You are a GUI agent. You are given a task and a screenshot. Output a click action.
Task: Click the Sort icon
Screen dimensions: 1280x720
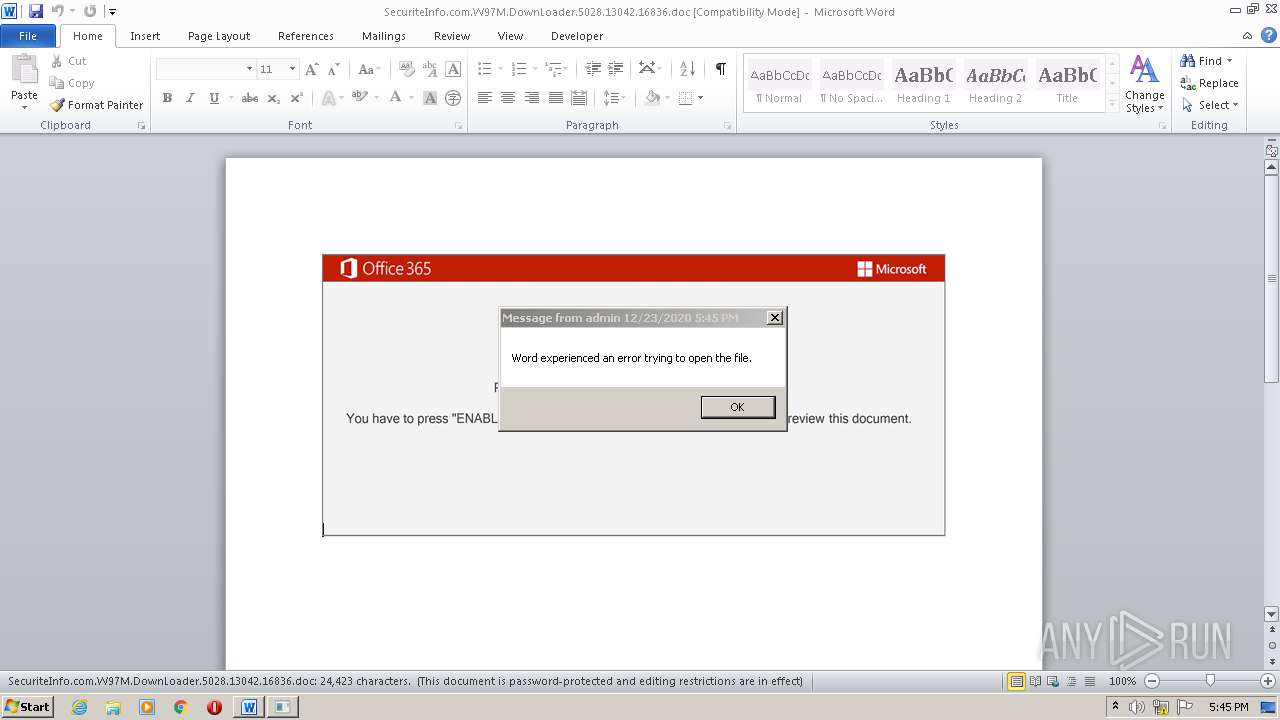(x=687, y=69)
